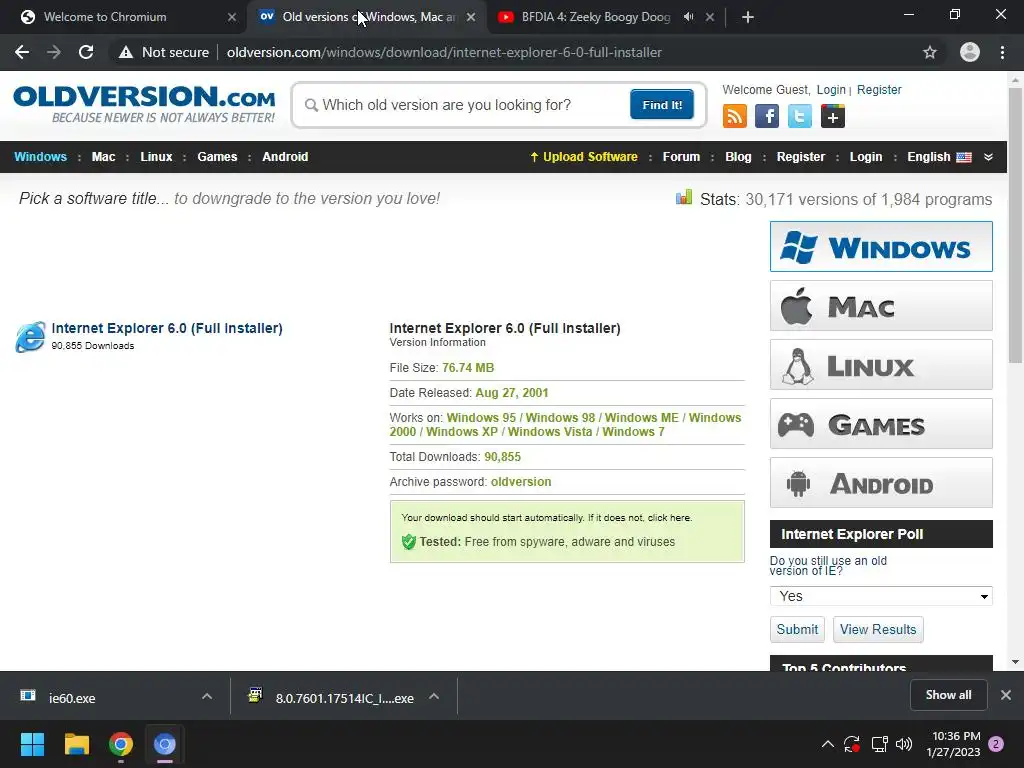Click the browser forward arrow
Screen dimensions: 1024x768
[x=54, y=52]
